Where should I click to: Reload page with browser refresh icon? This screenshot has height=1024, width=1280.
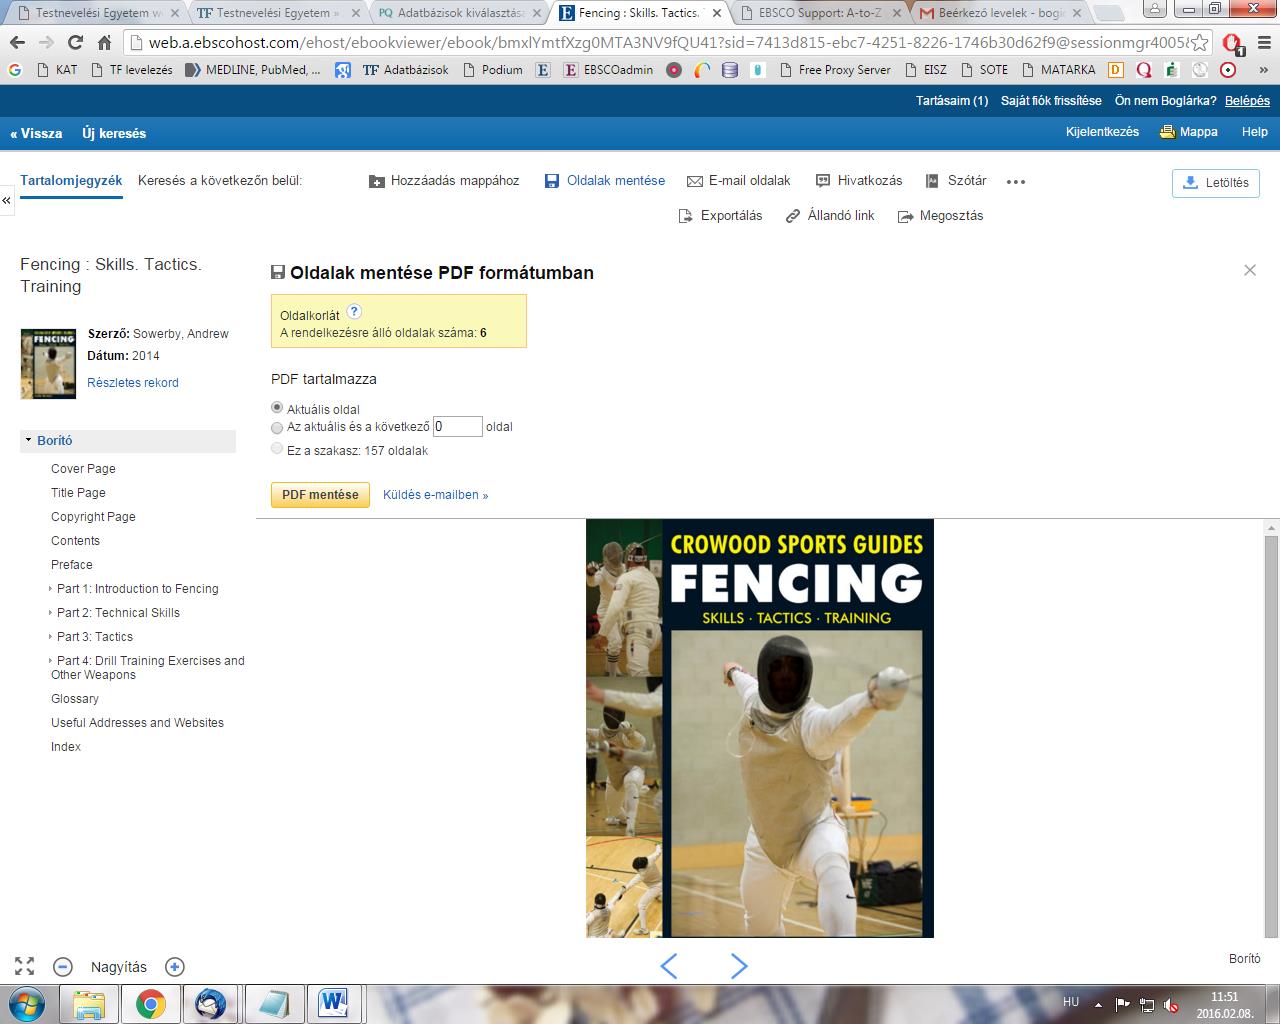point(75,43)
